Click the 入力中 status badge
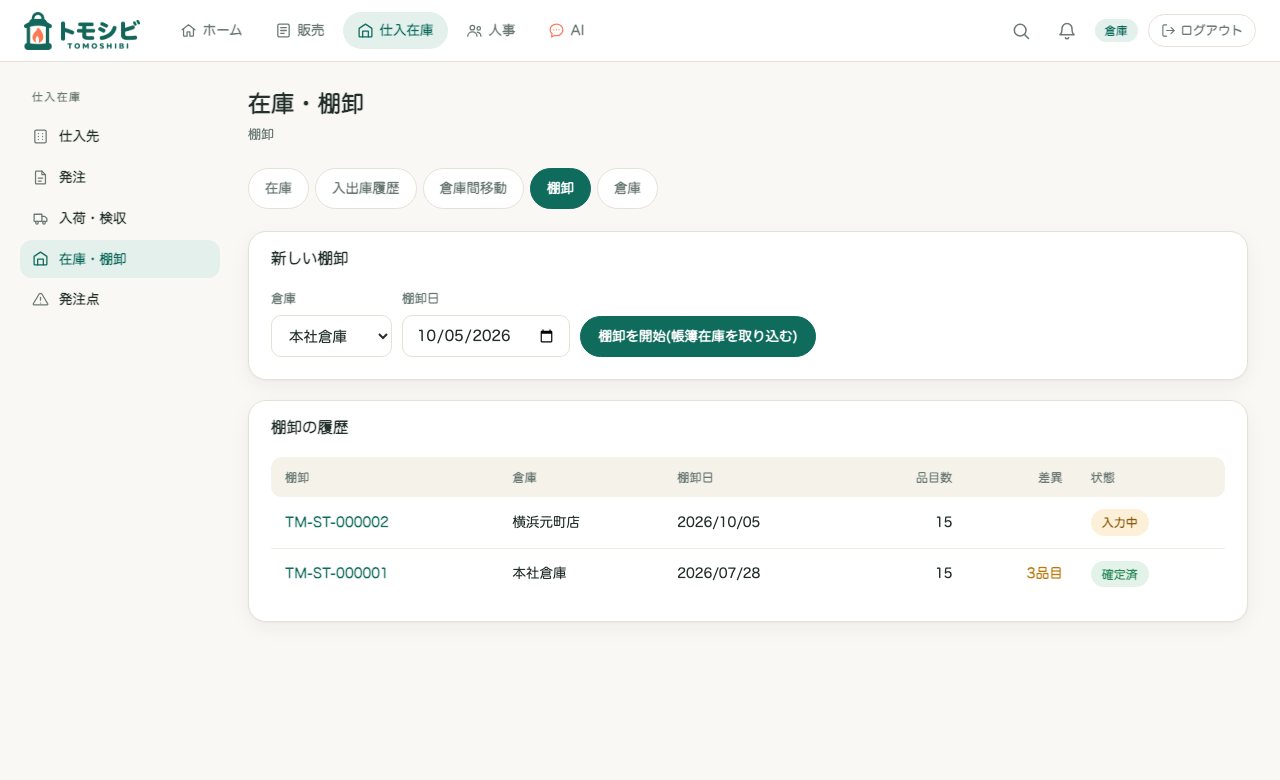 pos(1120,523)
